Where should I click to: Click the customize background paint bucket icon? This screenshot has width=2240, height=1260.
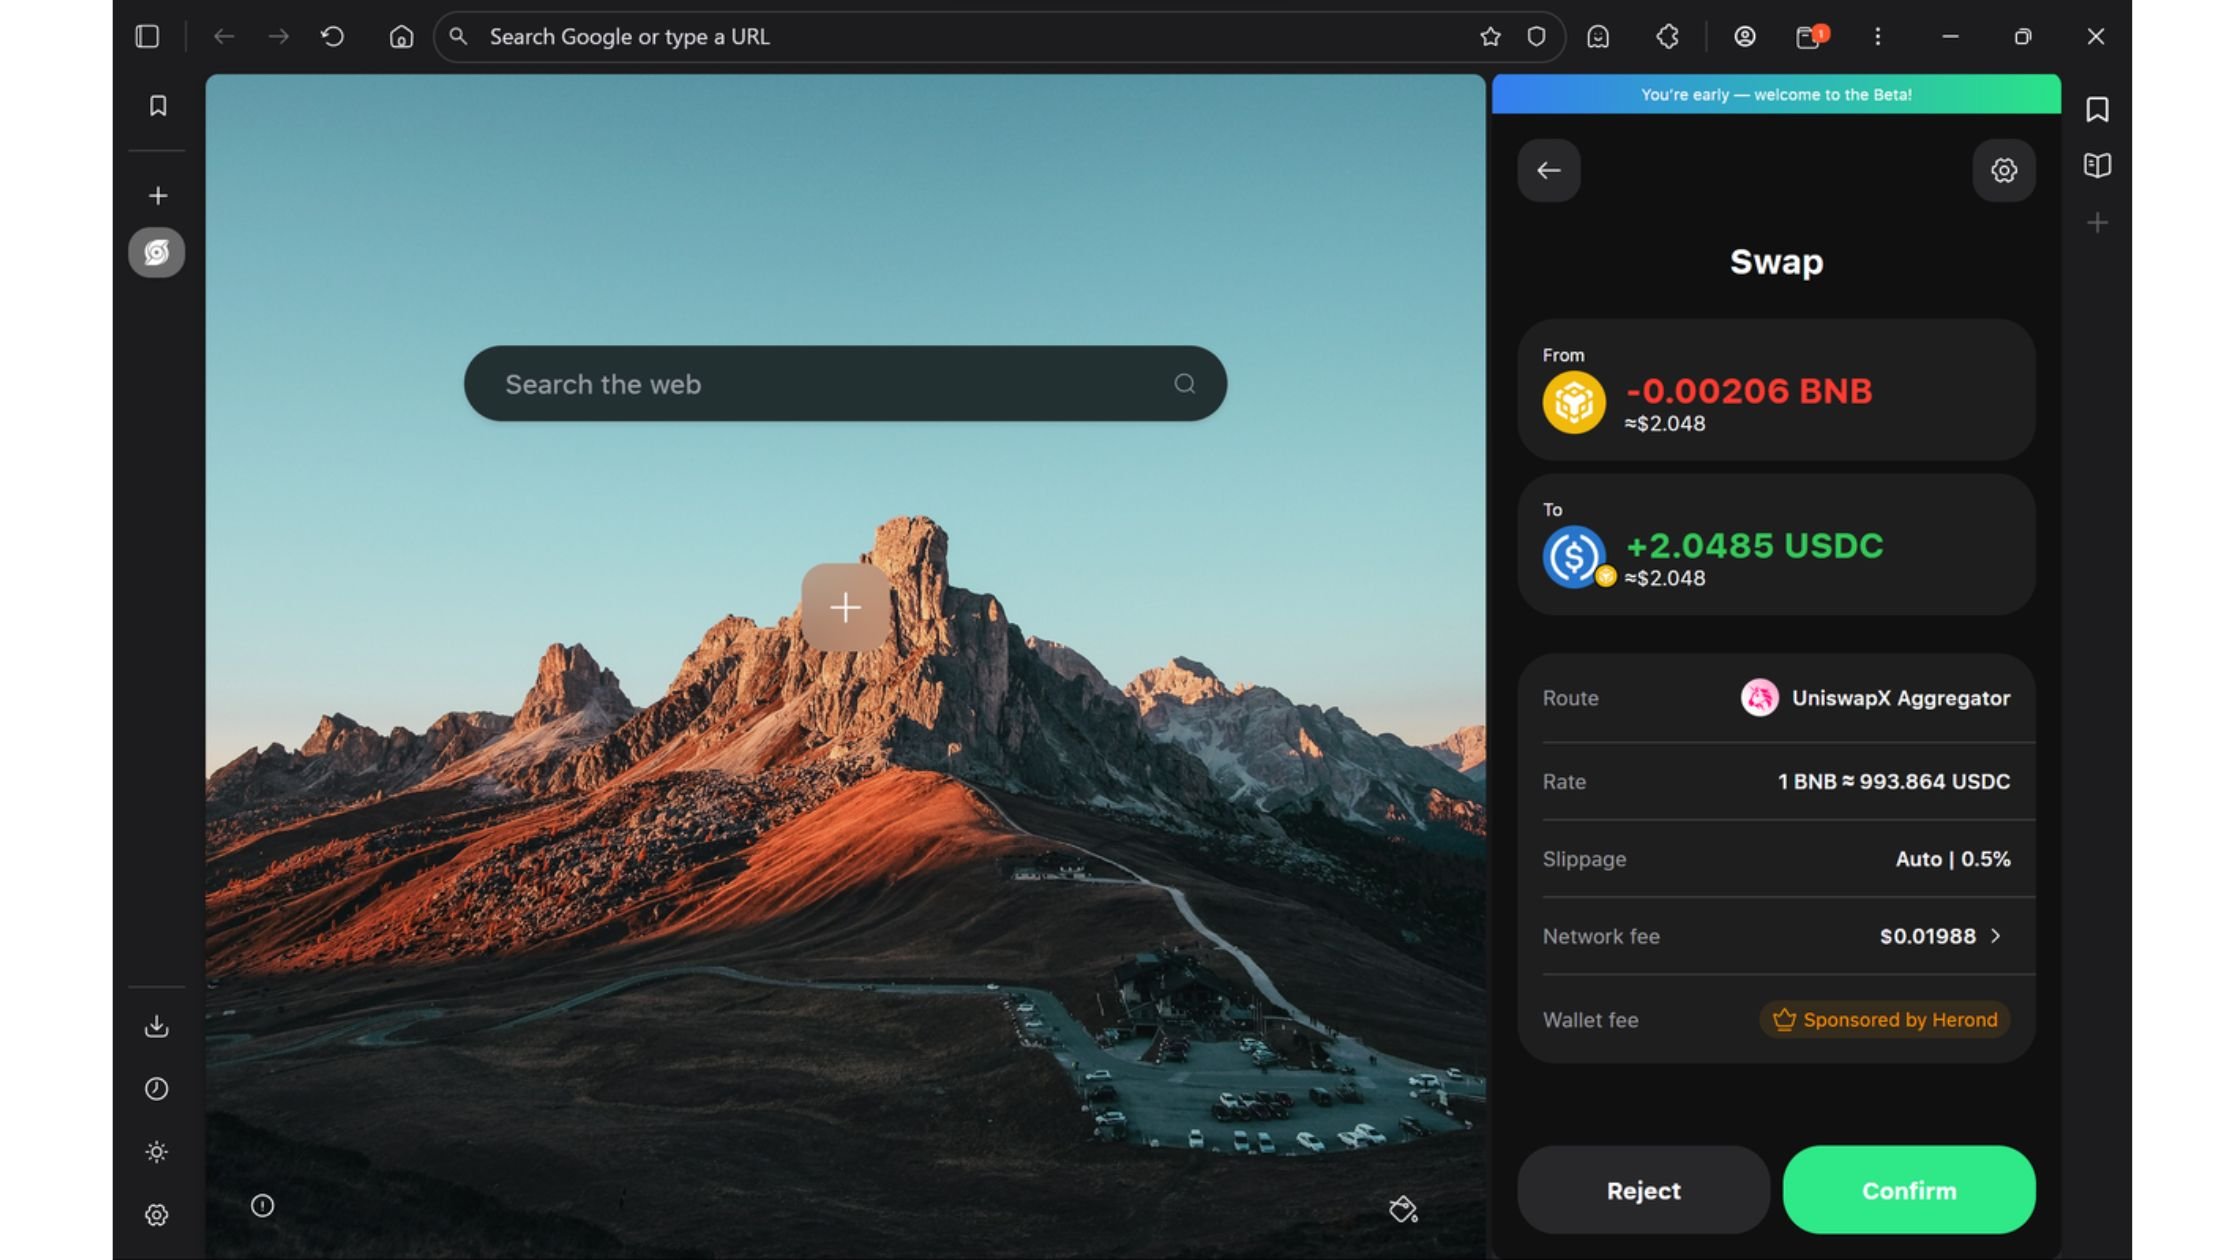pyautogui.click(x=1402, y=1210)
